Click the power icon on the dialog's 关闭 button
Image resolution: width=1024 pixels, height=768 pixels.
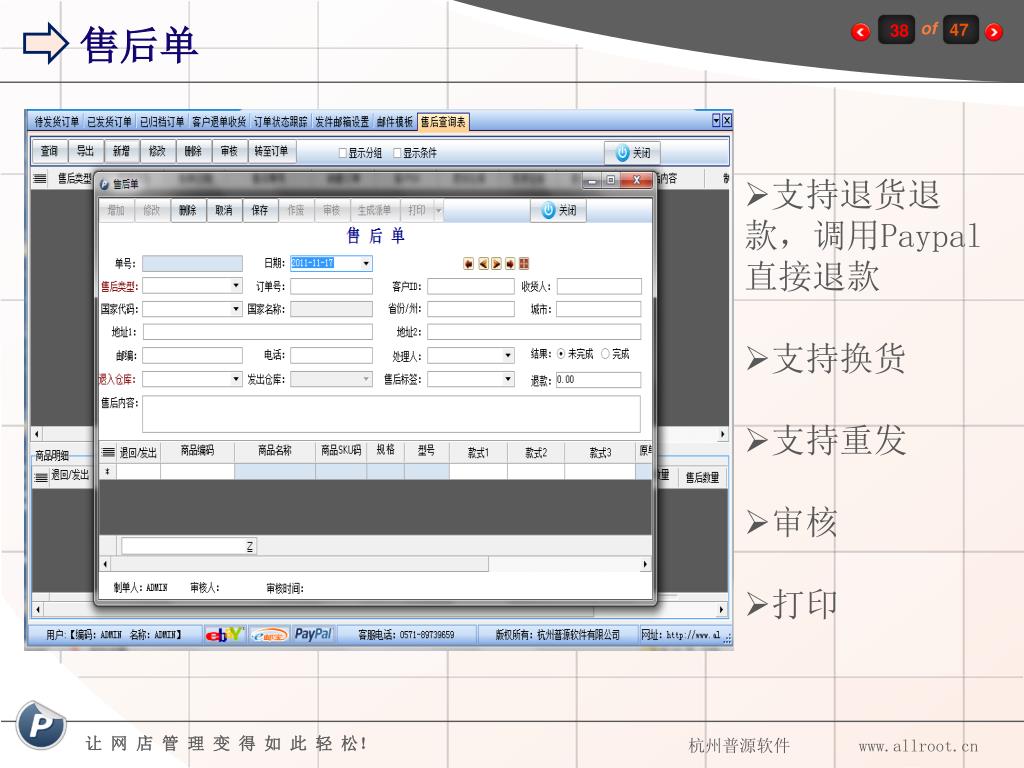[x=548, y=210]
